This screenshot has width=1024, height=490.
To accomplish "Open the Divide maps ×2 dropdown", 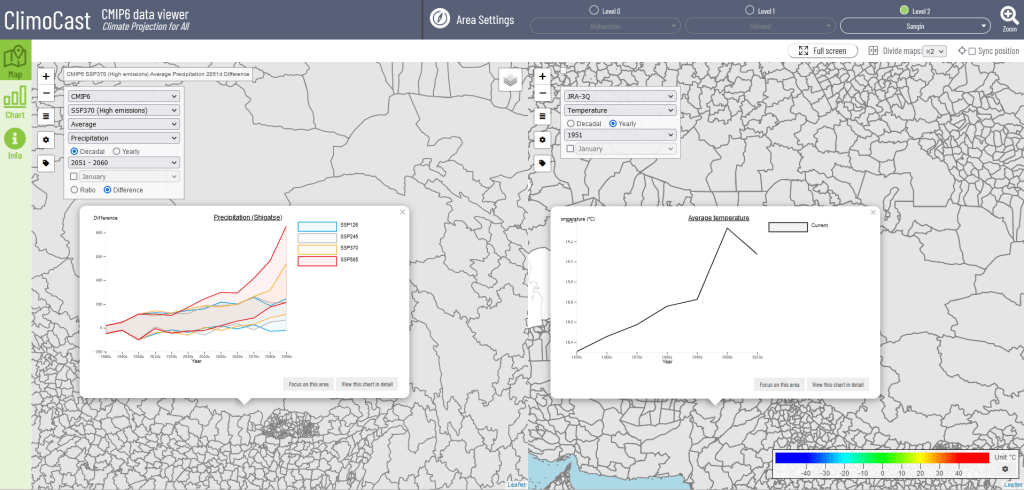I will 934,51.
